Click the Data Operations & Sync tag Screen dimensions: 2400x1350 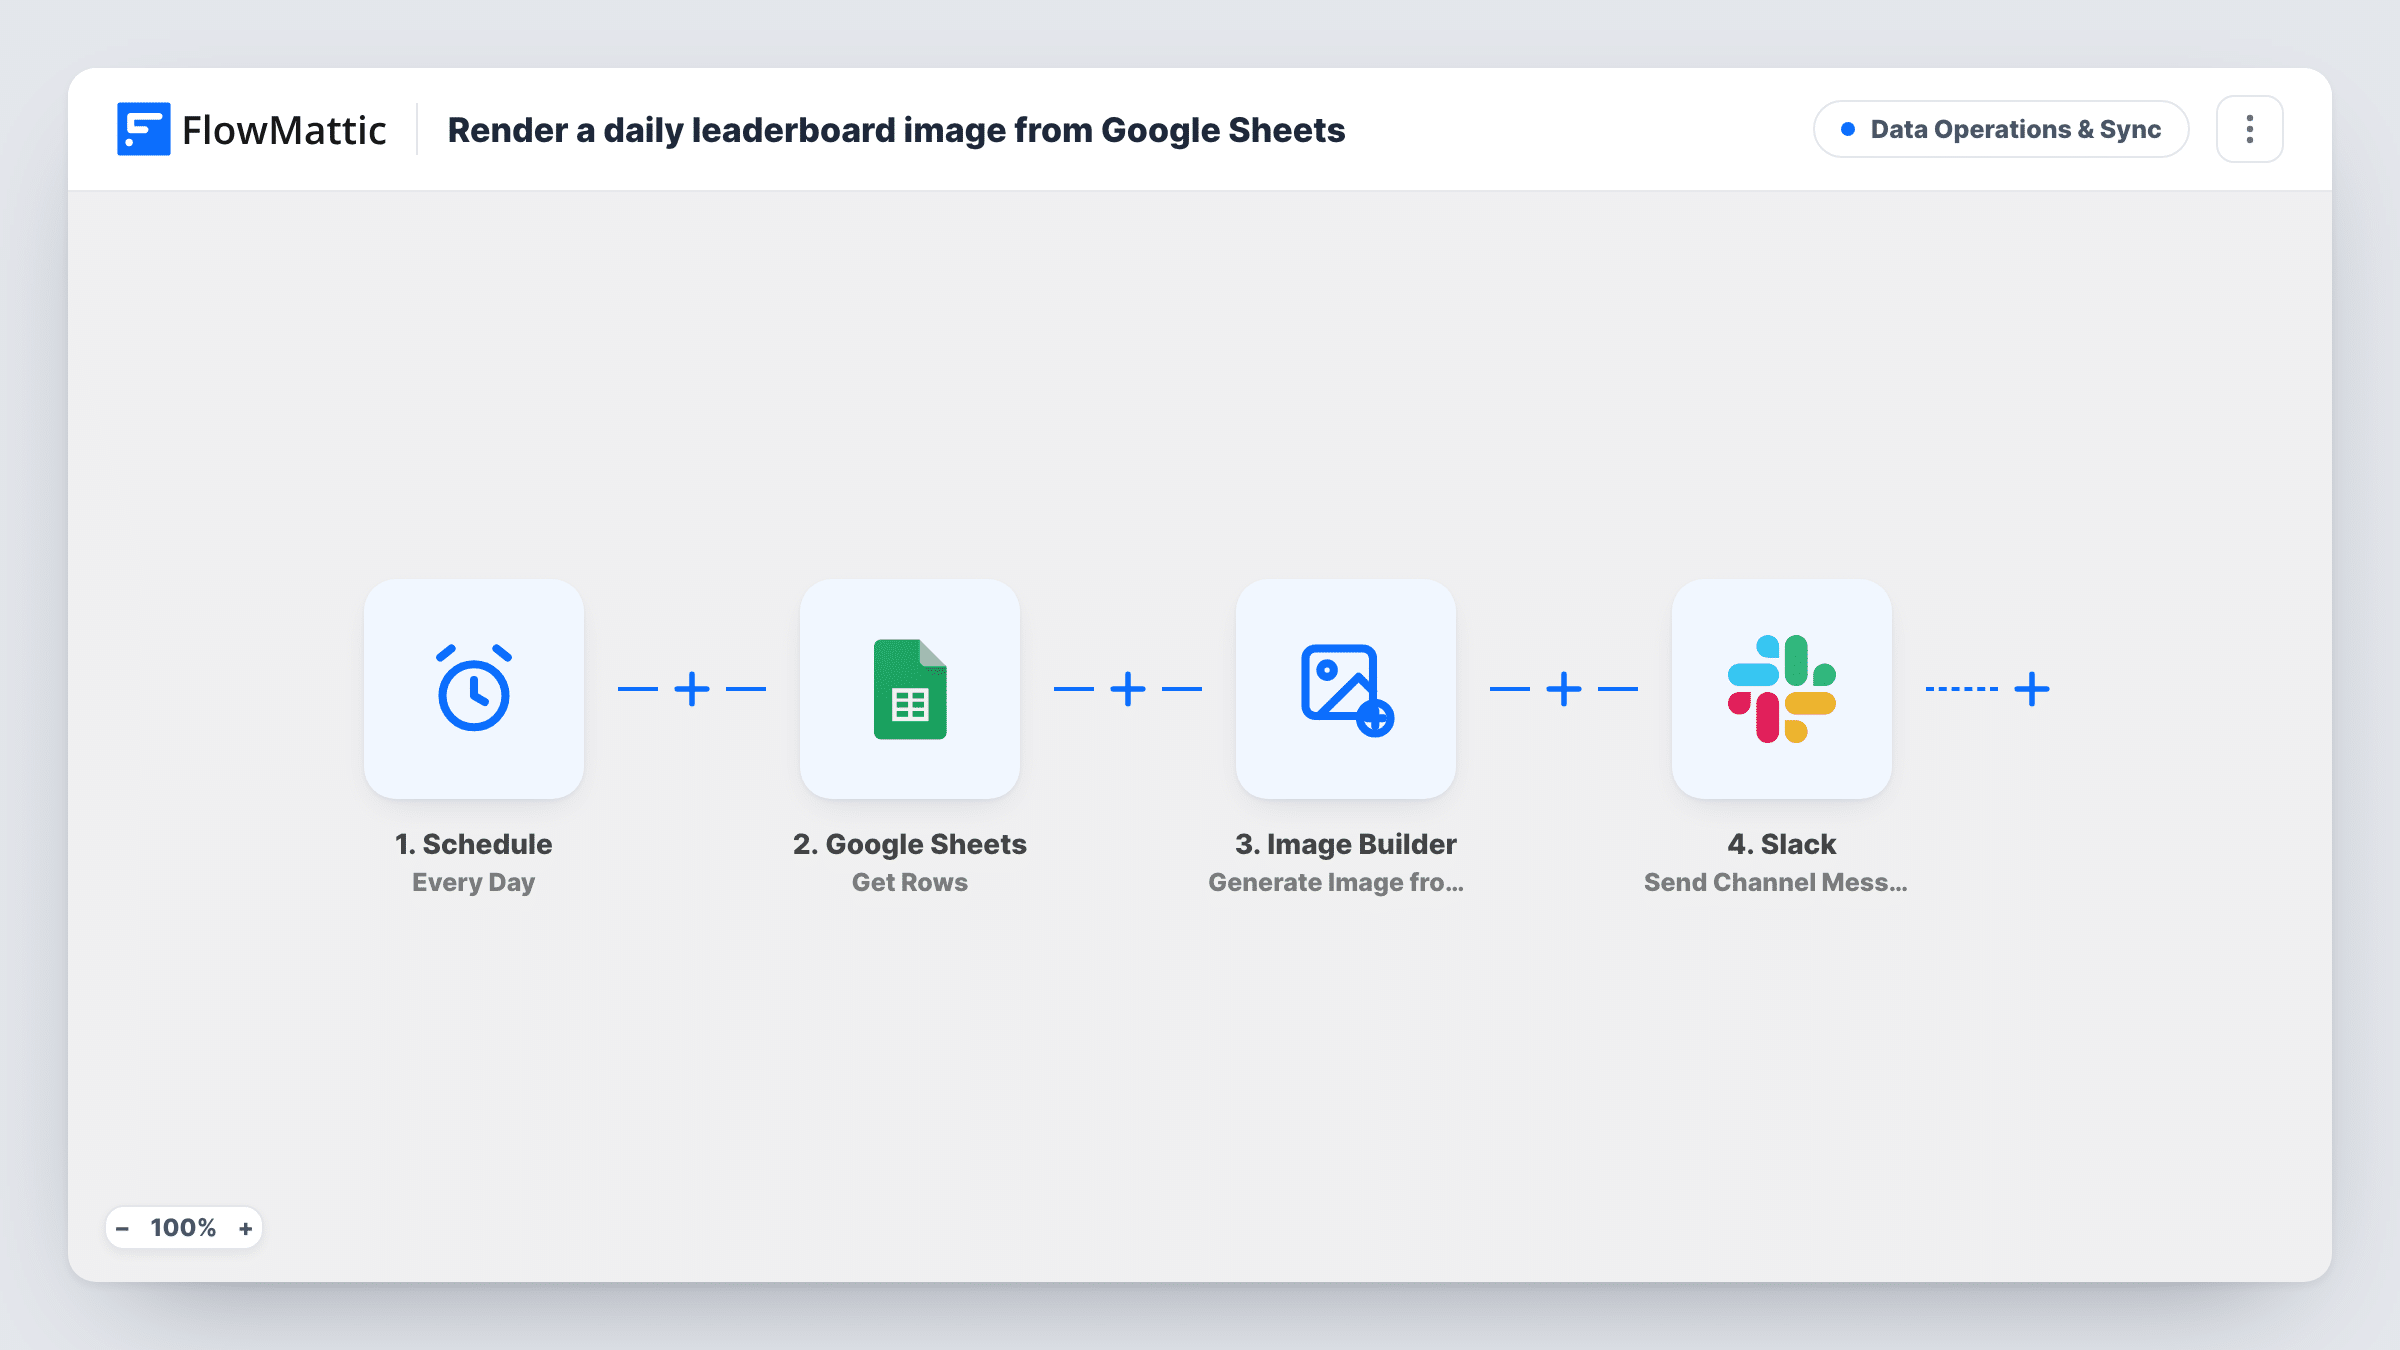click(x=2001, y=129)
